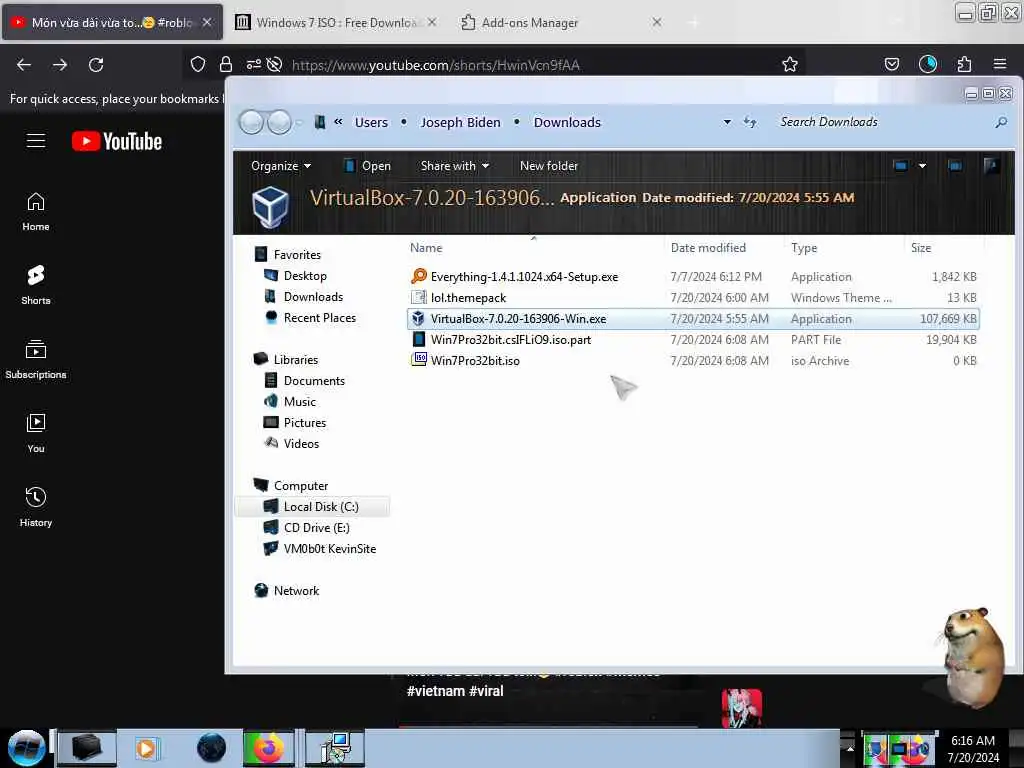Go to the YouTube logo homepage
This screenshot has height=768, width=1024.
point(117,141)
